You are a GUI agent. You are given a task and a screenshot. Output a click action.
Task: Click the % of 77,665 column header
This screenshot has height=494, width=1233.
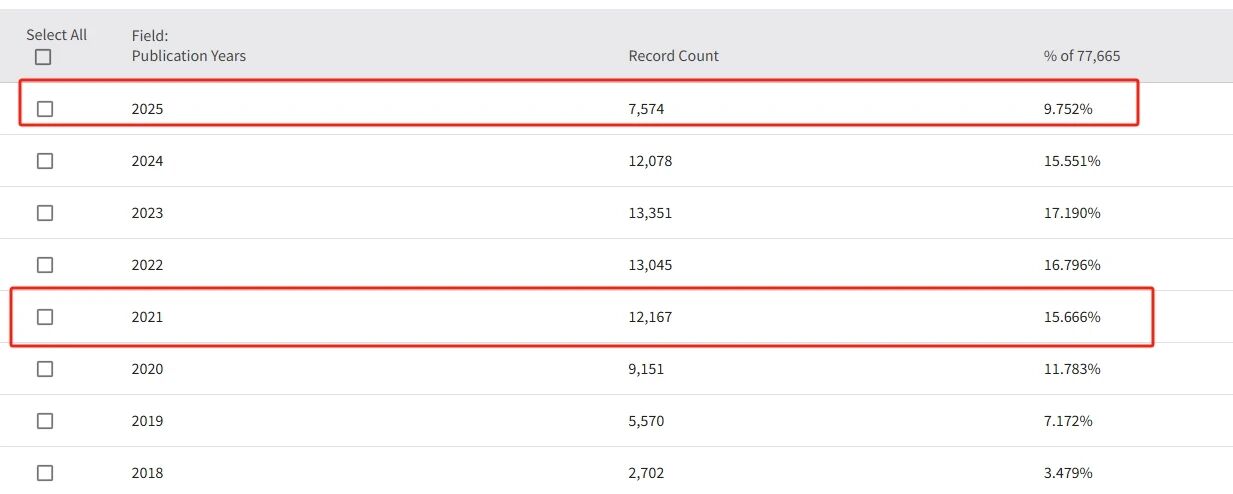[1081, 56]
